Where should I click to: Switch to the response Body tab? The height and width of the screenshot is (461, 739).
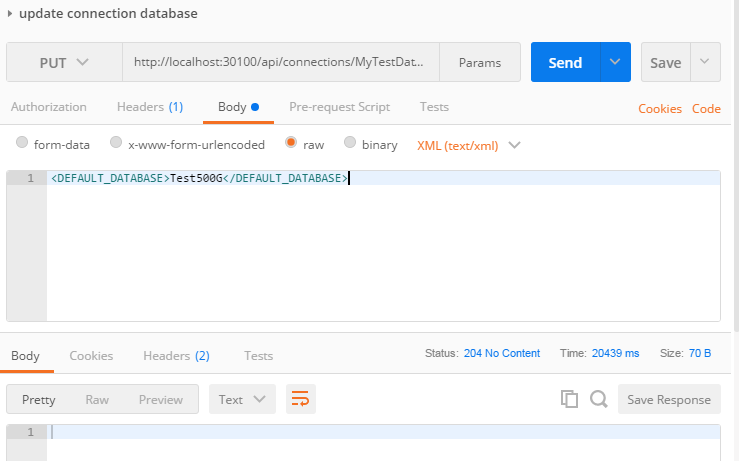click(26, 356)
